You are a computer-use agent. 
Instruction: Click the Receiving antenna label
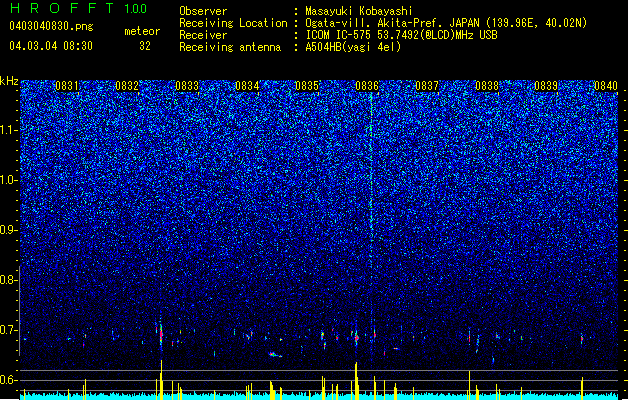point(230,47)
